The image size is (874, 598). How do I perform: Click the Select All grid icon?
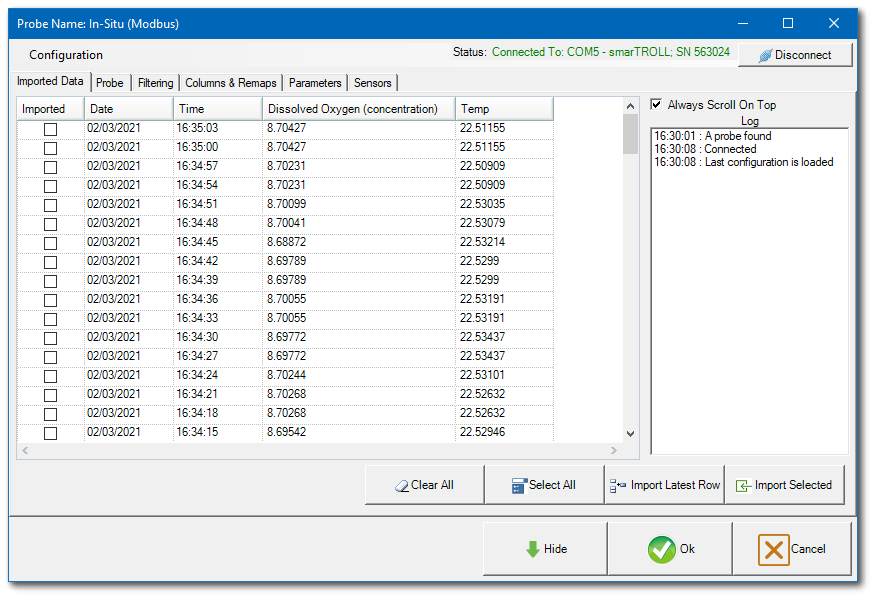tap(518, 484)
